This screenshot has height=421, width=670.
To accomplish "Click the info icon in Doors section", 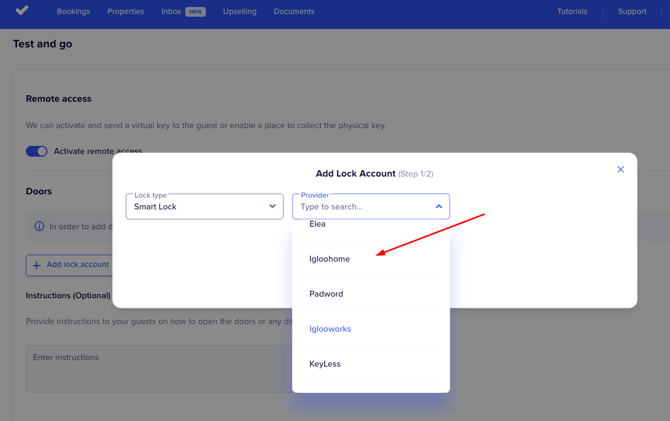I will (39, 227).
